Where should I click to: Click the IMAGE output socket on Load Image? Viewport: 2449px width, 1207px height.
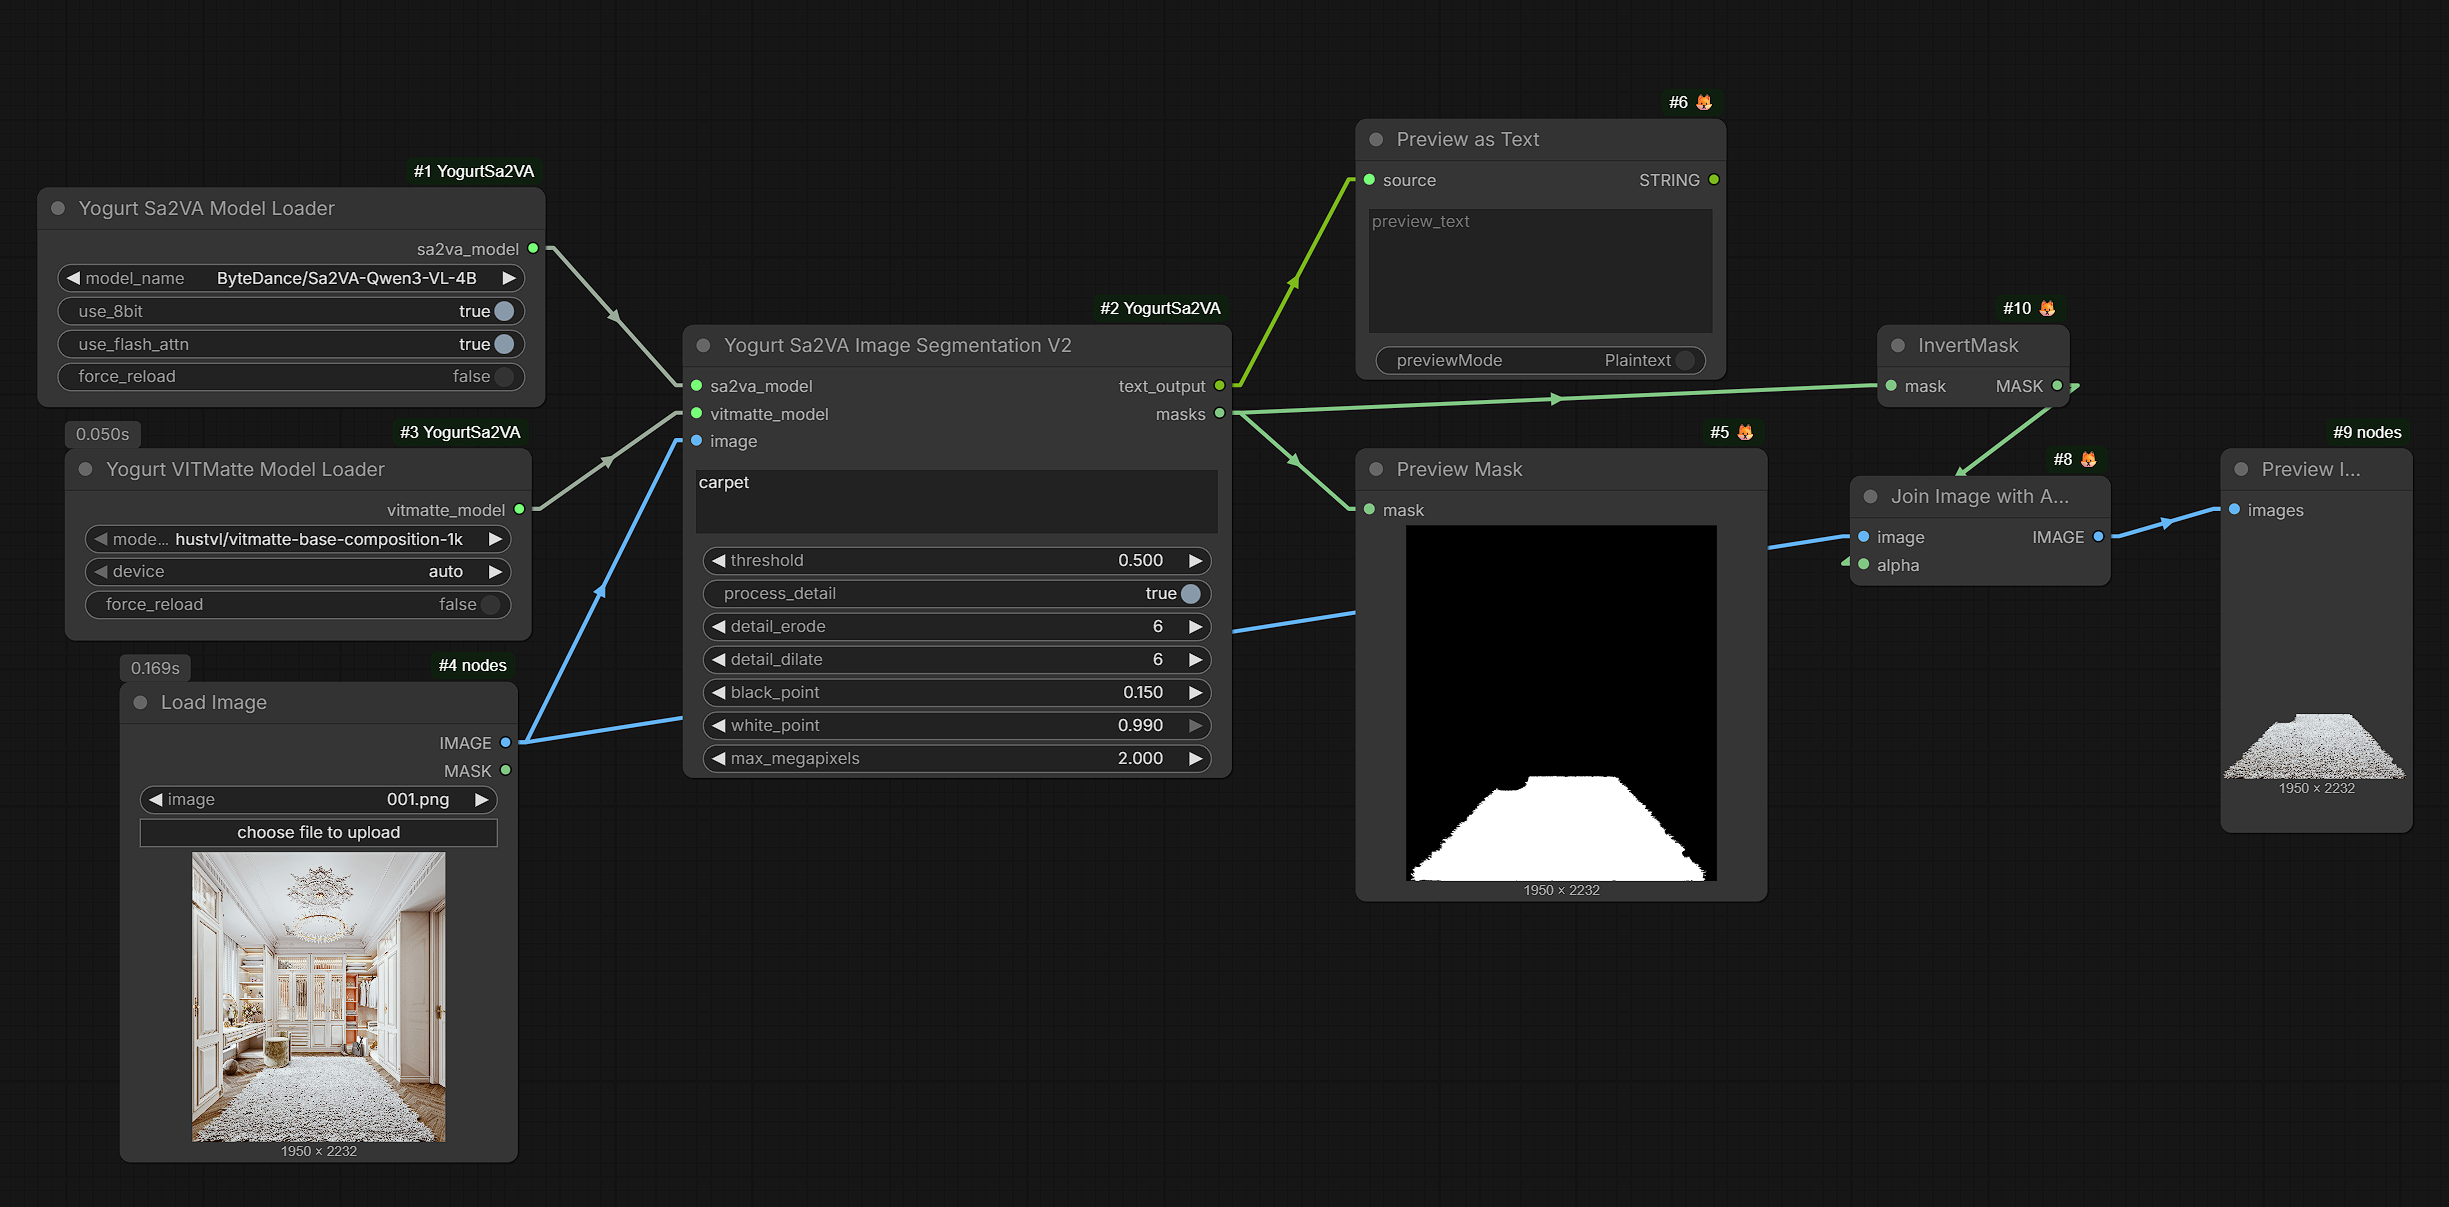pos(506,742)
